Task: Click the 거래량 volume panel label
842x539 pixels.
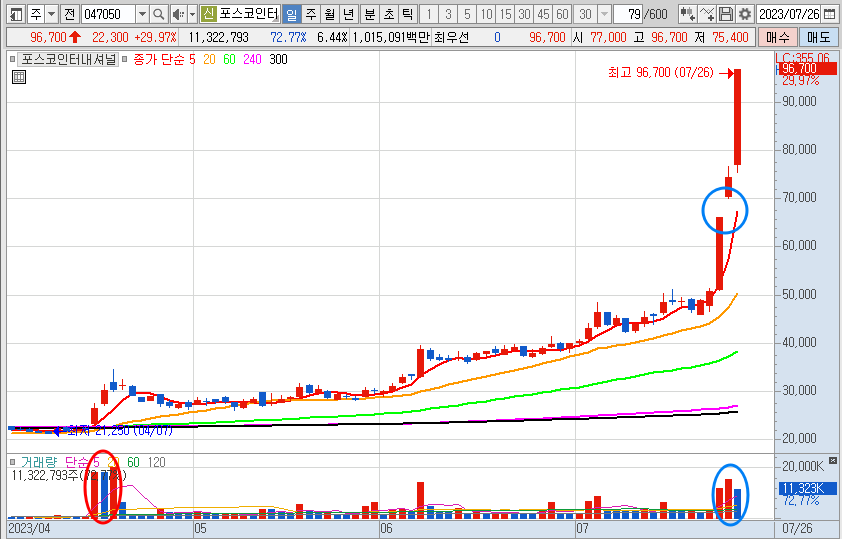Action: (x=39, y=462)
